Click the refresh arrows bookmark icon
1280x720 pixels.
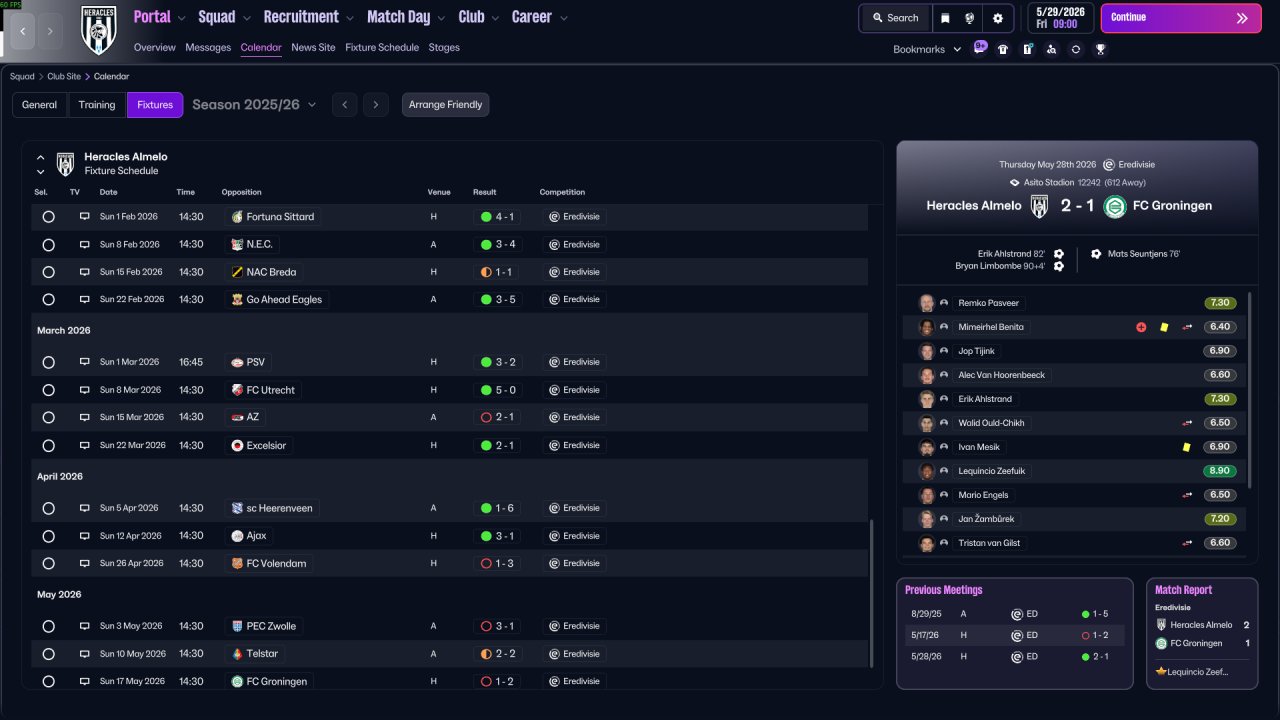(1076, 49)
